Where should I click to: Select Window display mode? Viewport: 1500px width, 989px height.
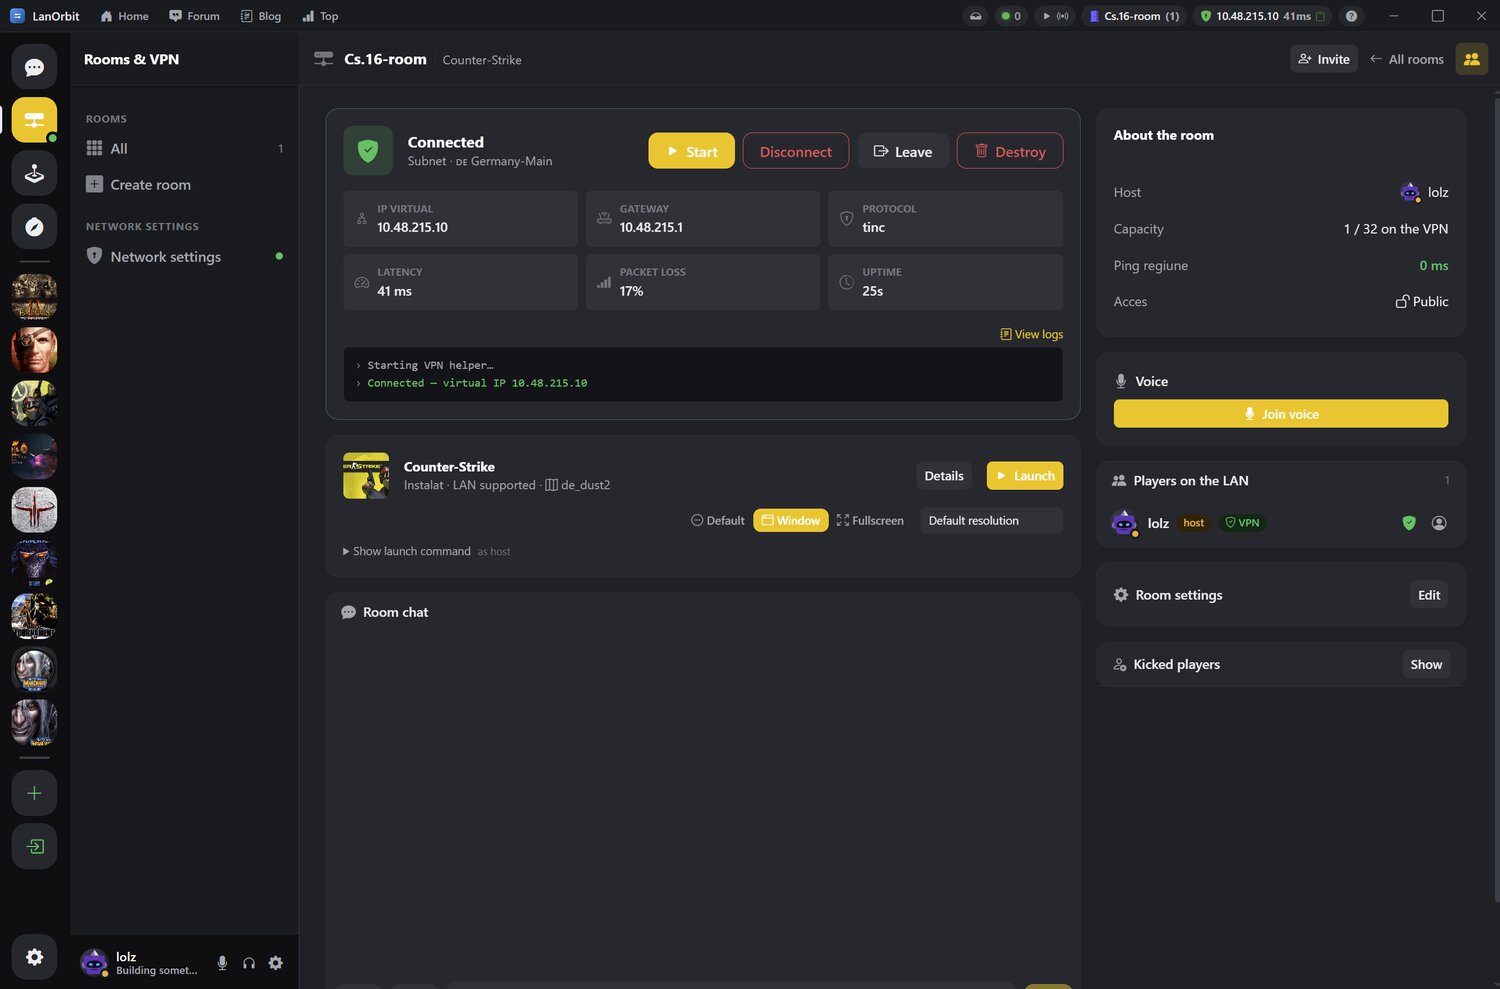791,520
